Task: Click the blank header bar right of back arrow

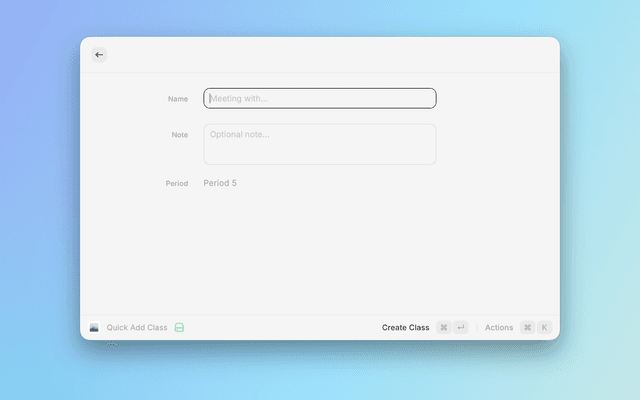Action: (330, 55)
